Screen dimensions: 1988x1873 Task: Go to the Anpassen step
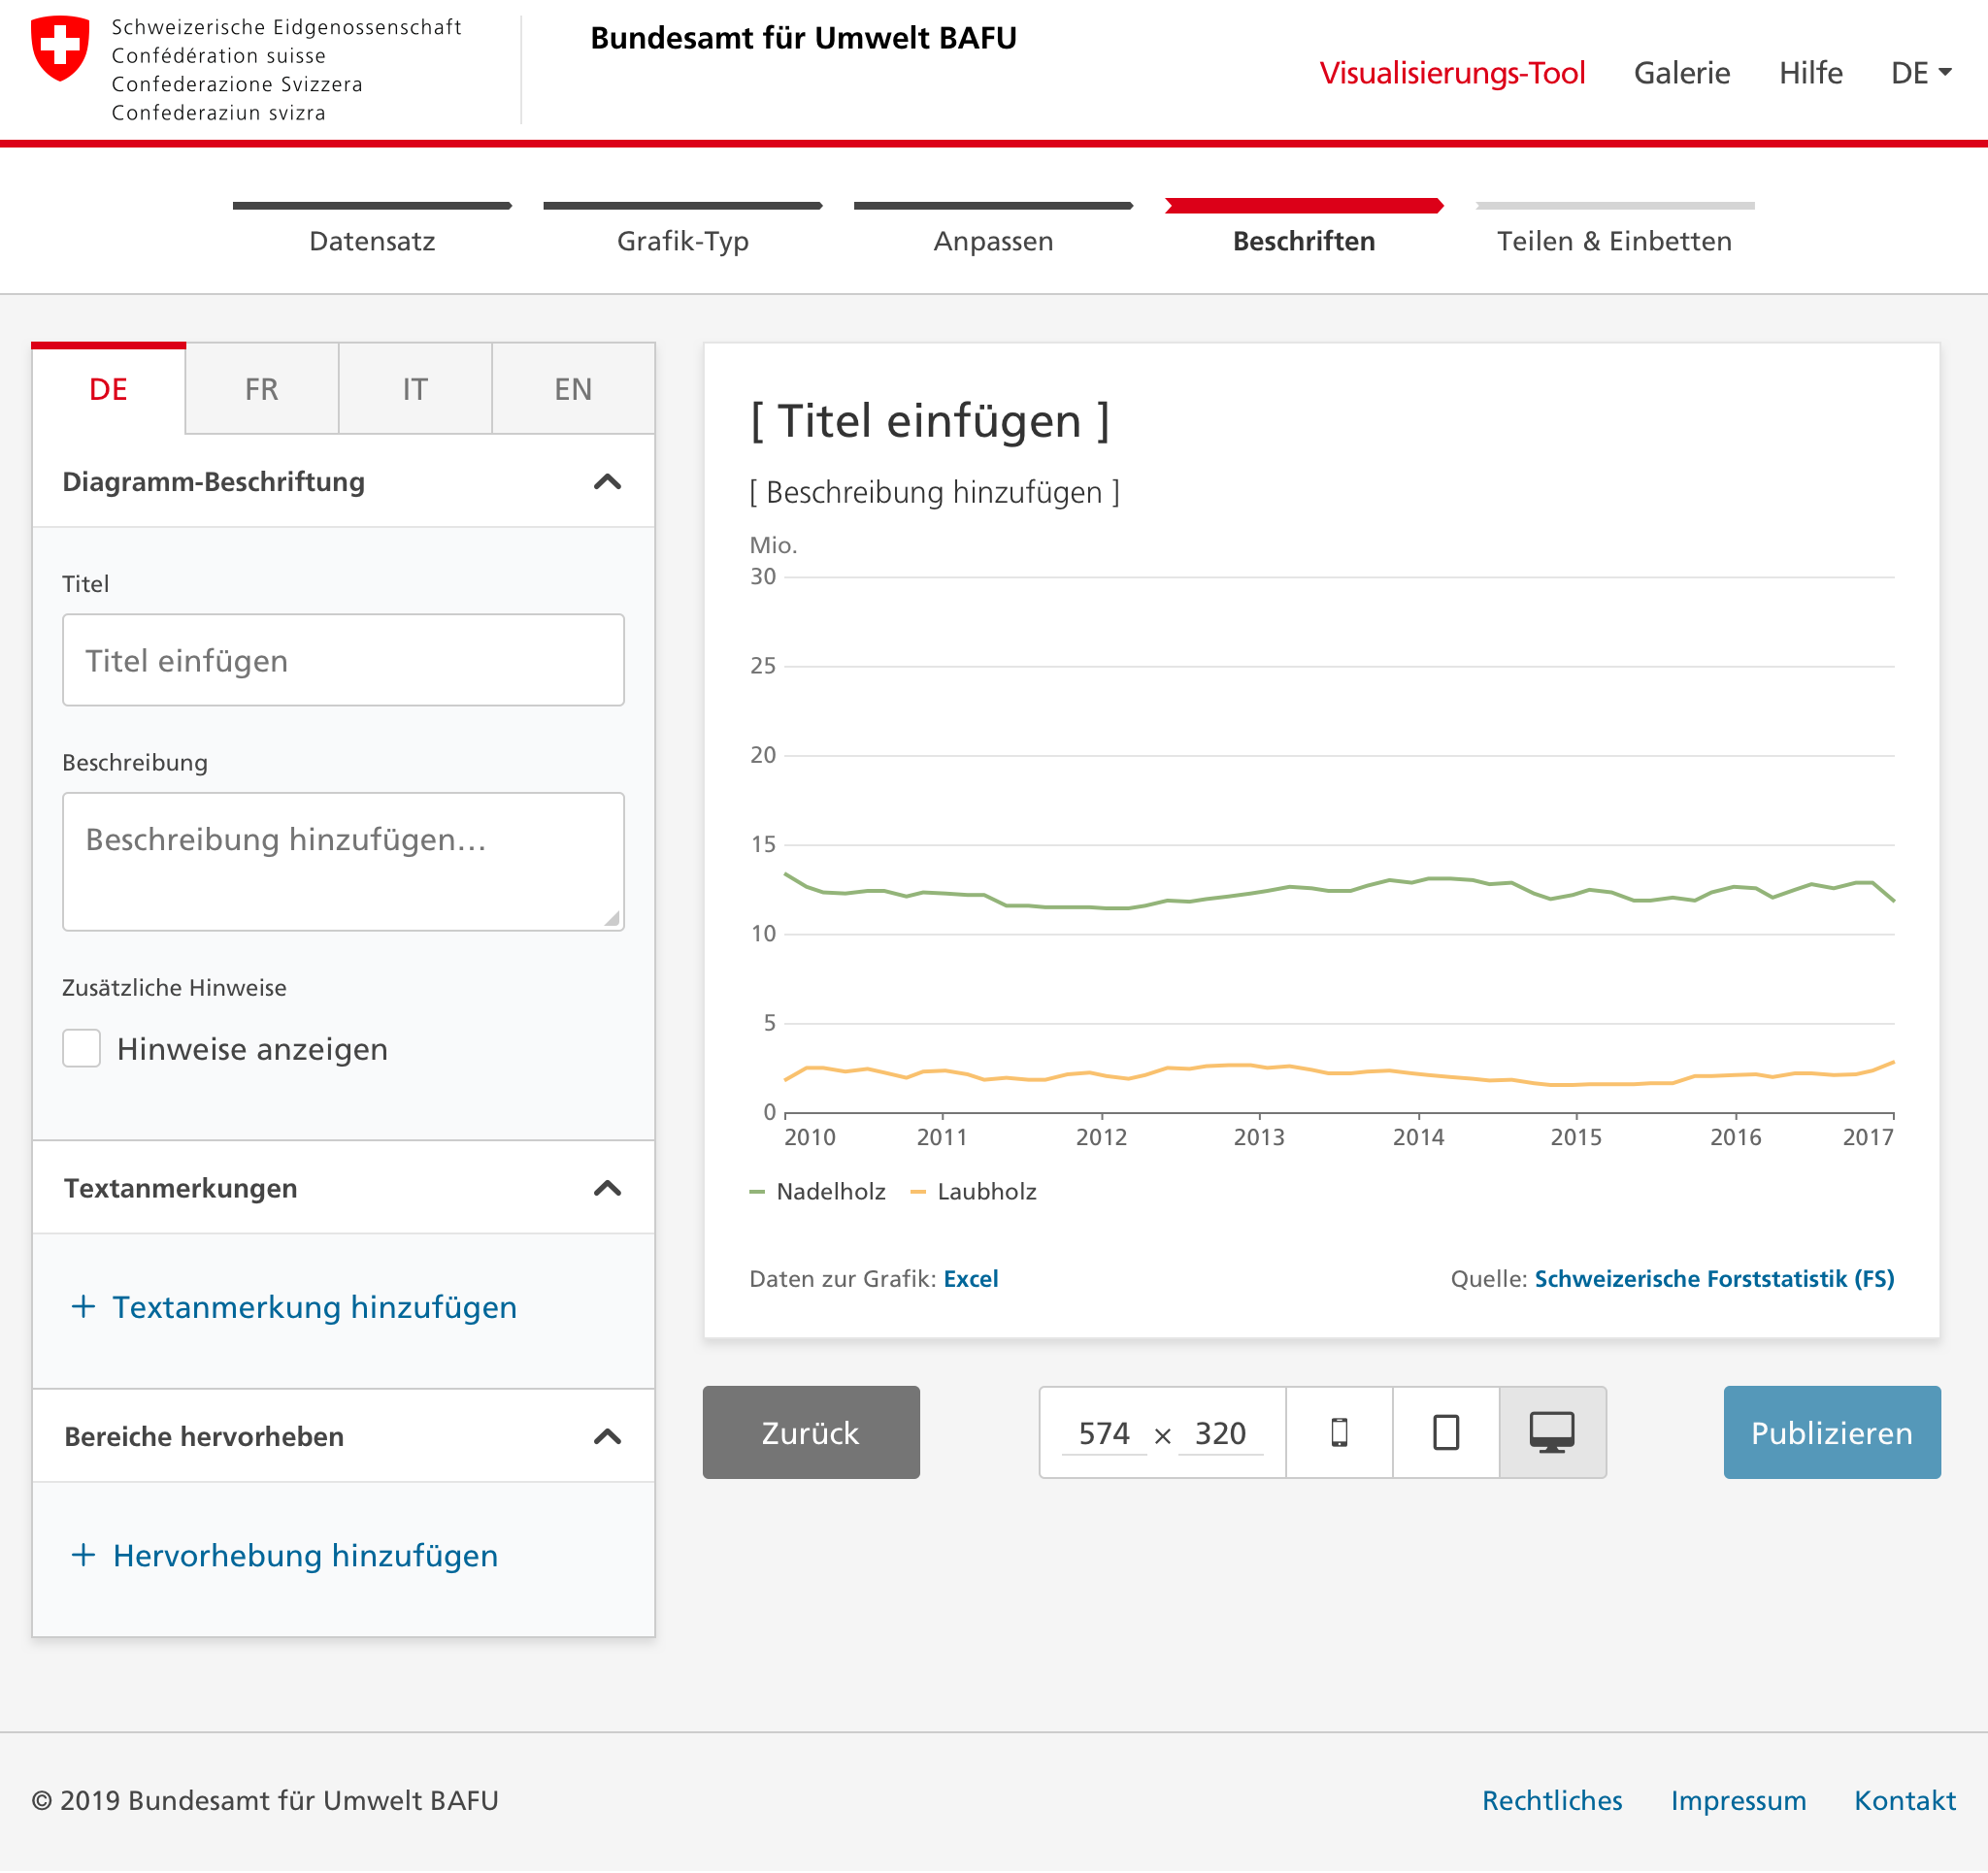(993, 240)
